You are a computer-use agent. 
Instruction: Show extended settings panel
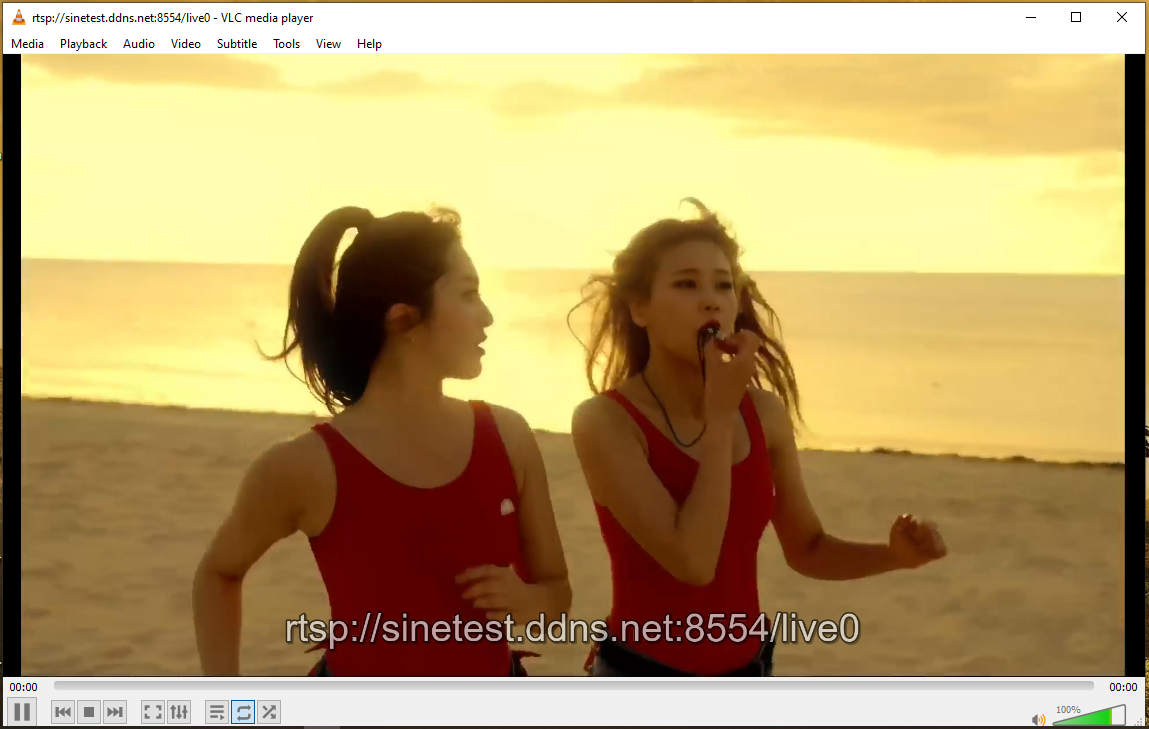179,711
